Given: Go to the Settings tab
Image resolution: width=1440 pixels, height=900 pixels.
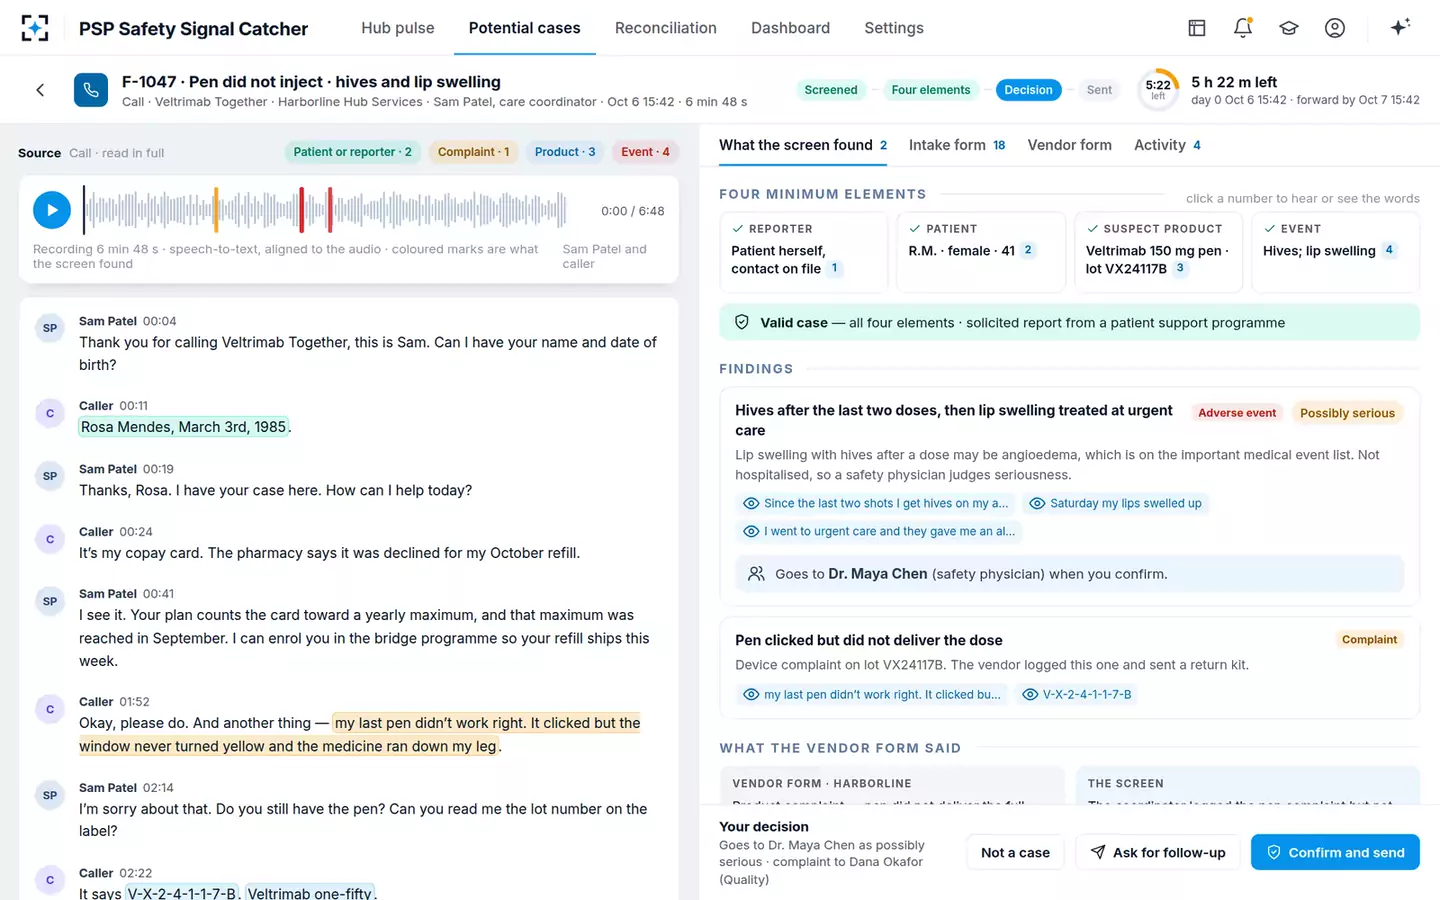Looking at the screenshot, I should [x=894, y=28].
